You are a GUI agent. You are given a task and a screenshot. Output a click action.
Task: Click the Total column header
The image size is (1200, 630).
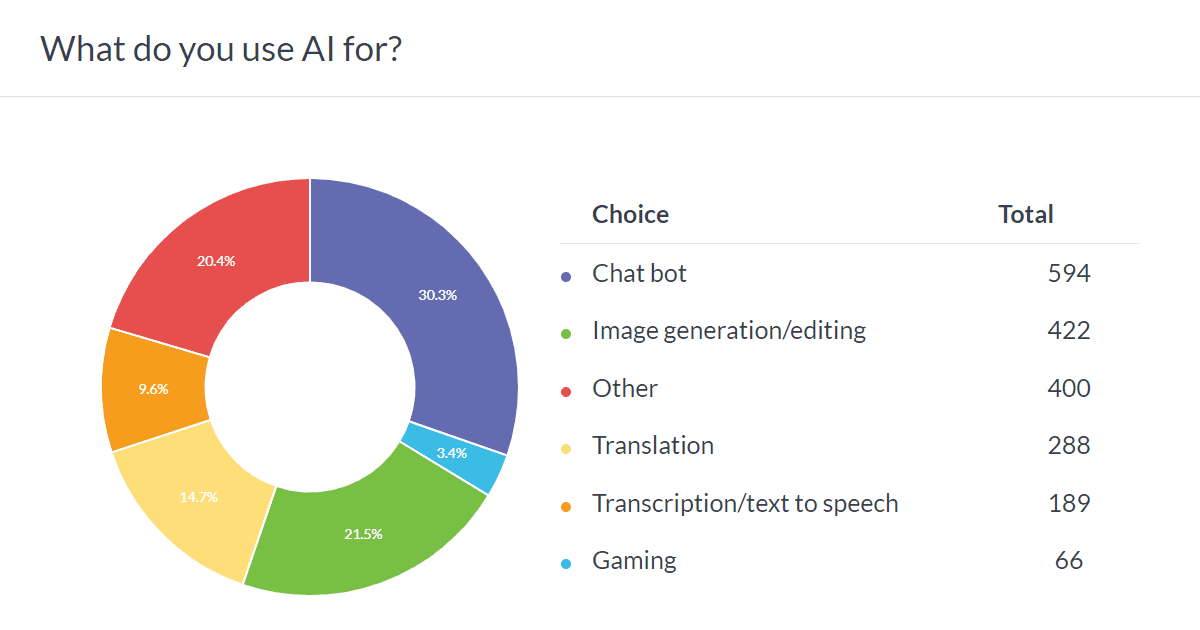1026,214
